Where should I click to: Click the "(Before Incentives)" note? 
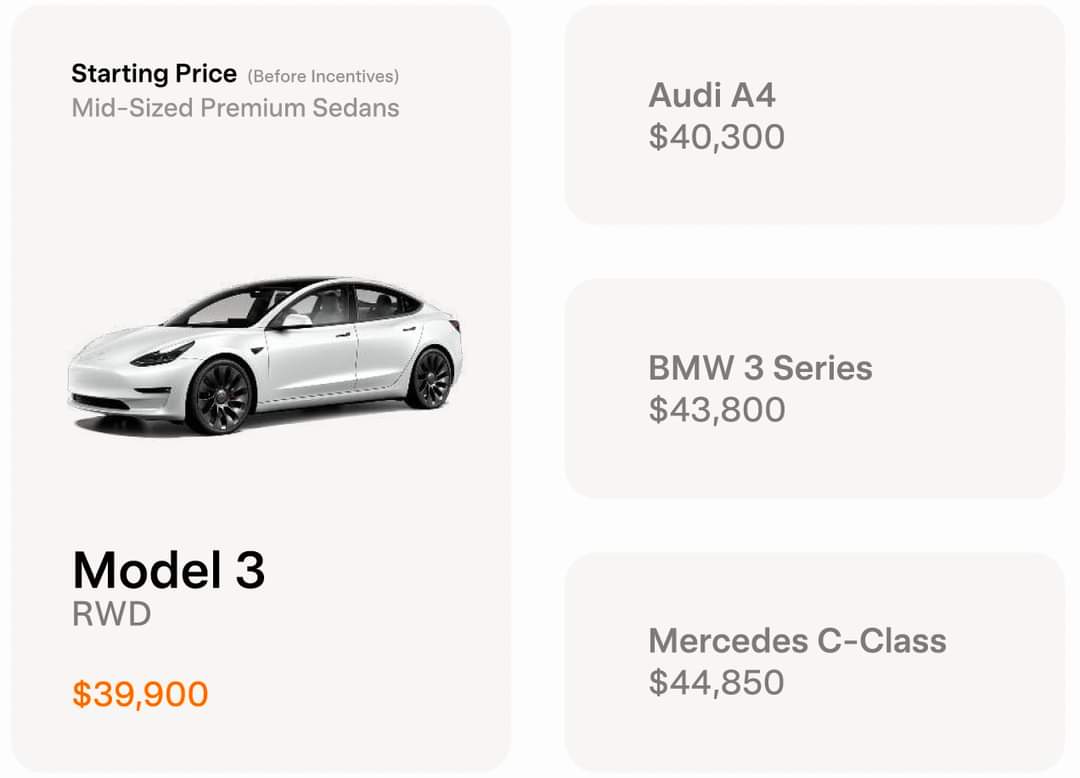(x=323, y=76)
